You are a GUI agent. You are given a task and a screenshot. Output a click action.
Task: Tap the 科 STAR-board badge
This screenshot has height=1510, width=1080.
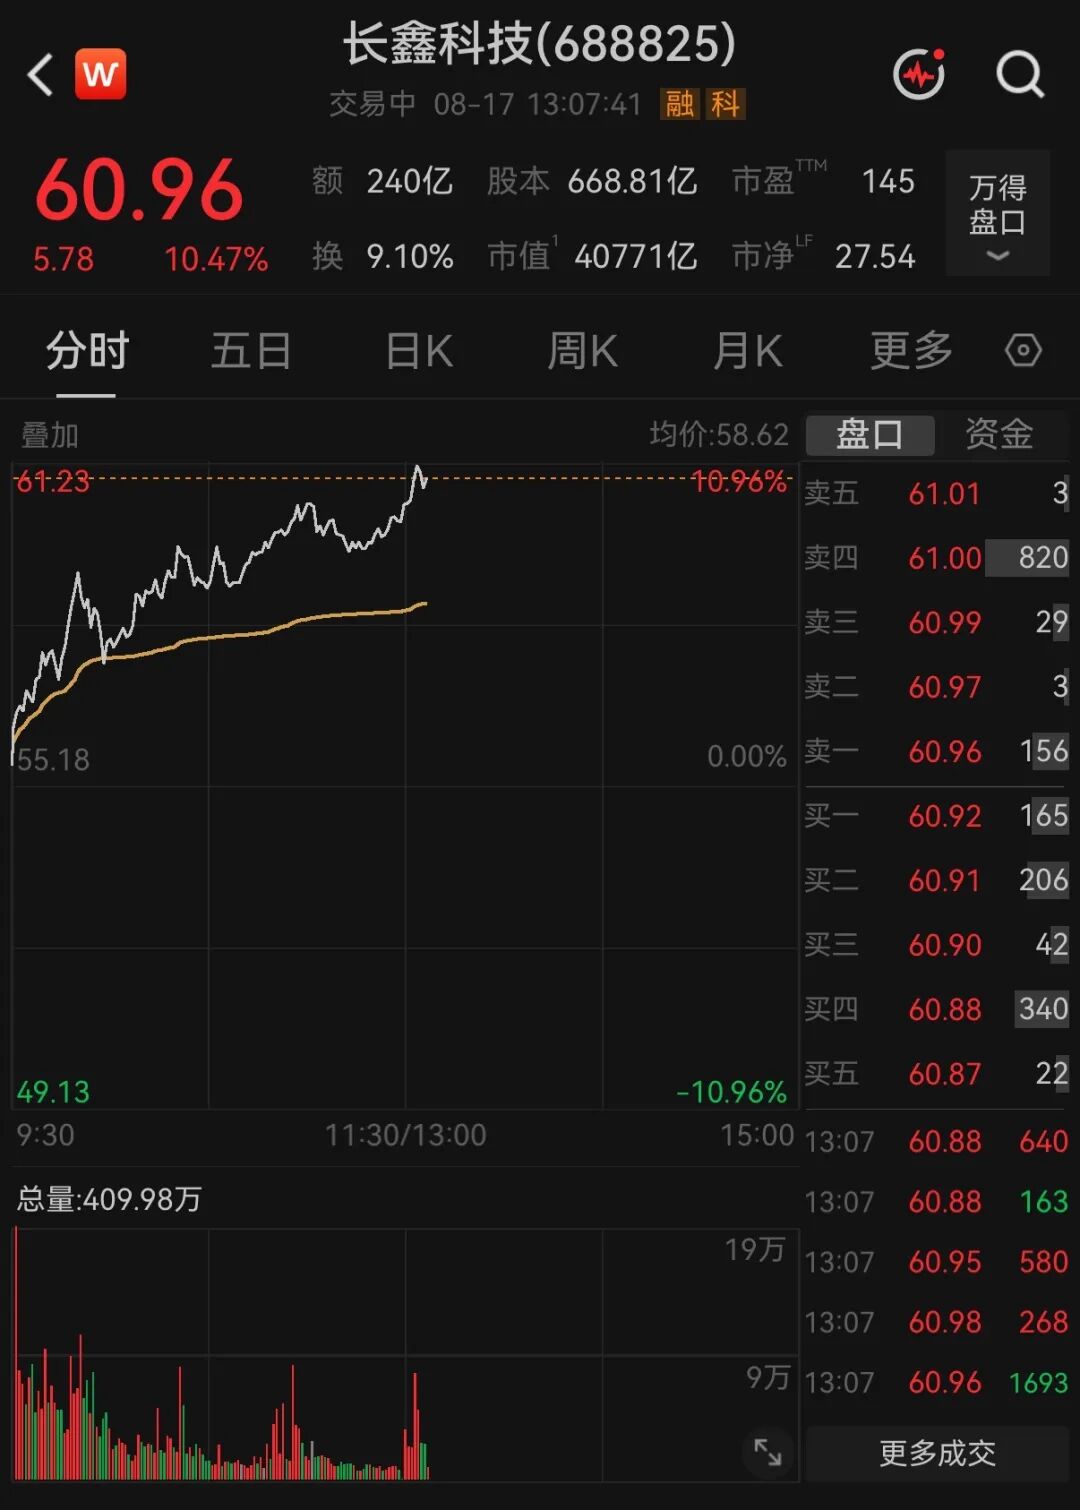coord(725,103)
